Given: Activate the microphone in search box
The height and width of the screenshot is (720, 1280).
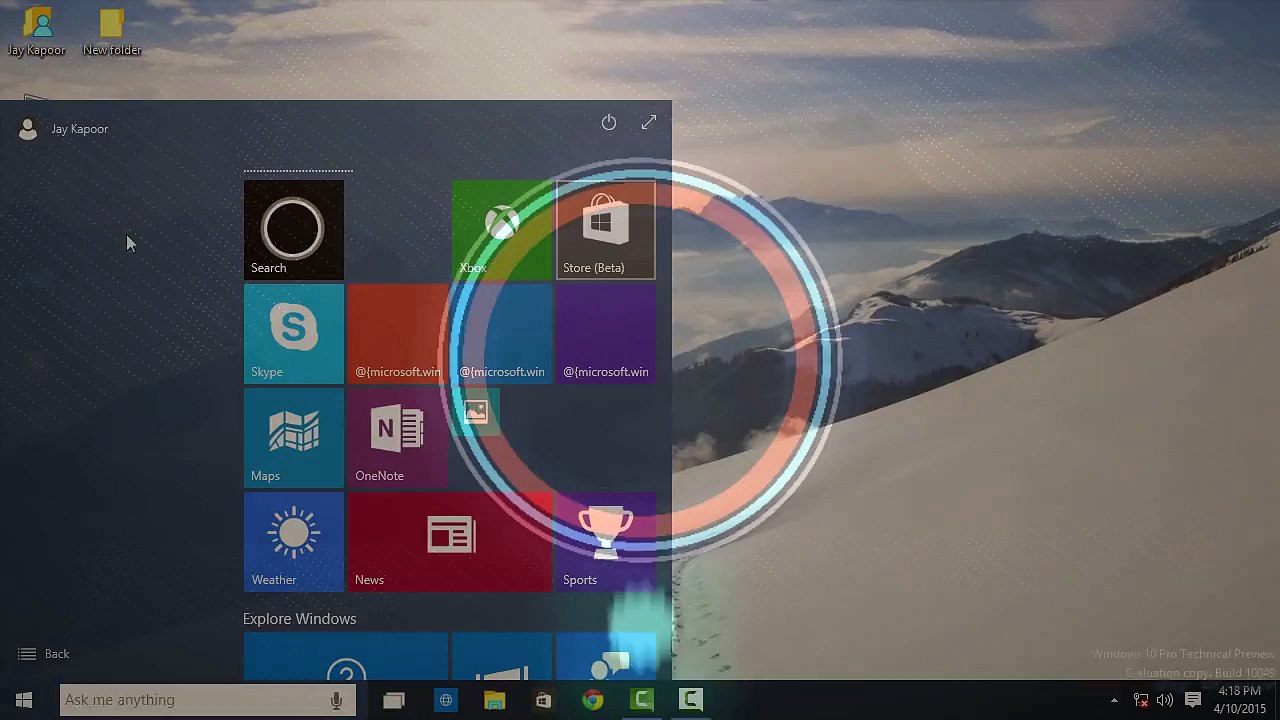Looking at the screenshot, I should [x=337, y=700].
